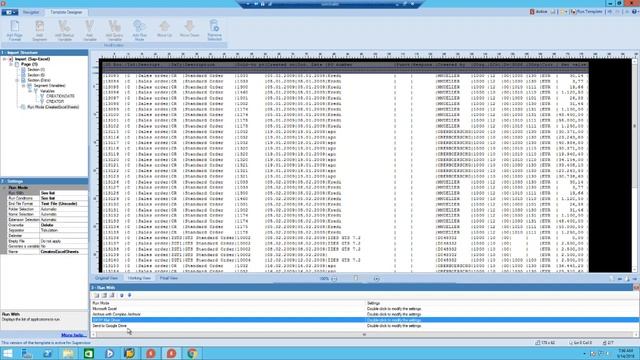Click first icon in Run With toolbar
This screenshot has height=360, width=640.
point(96,295)
